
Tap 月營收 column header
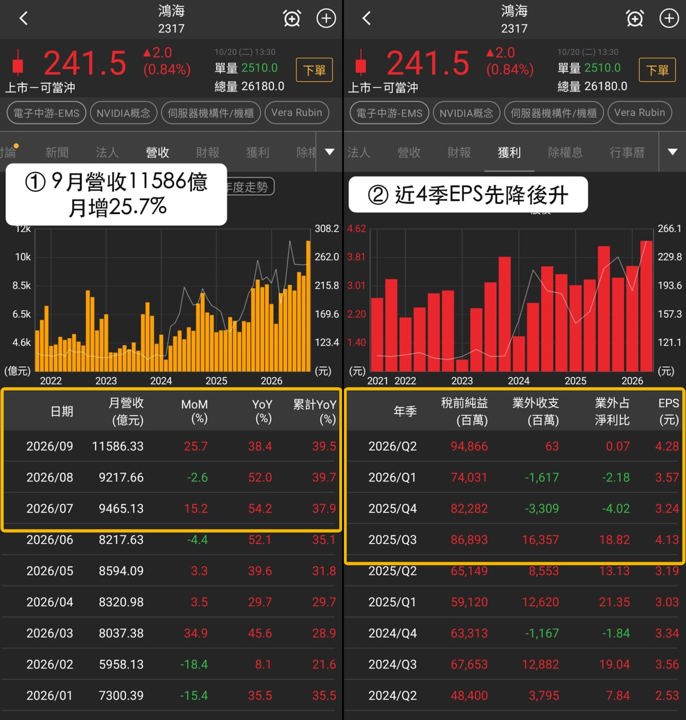[126, 411]
